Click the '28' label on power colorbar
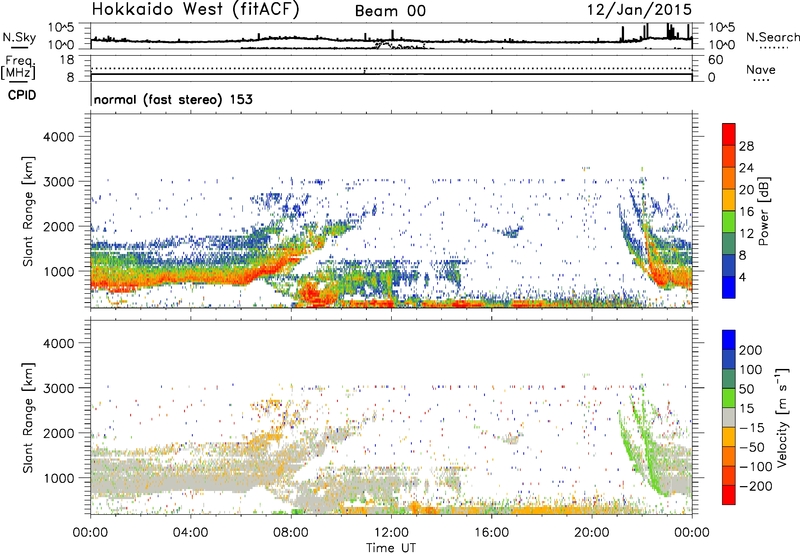Screen dimensions: 800x554 point(746,146)
